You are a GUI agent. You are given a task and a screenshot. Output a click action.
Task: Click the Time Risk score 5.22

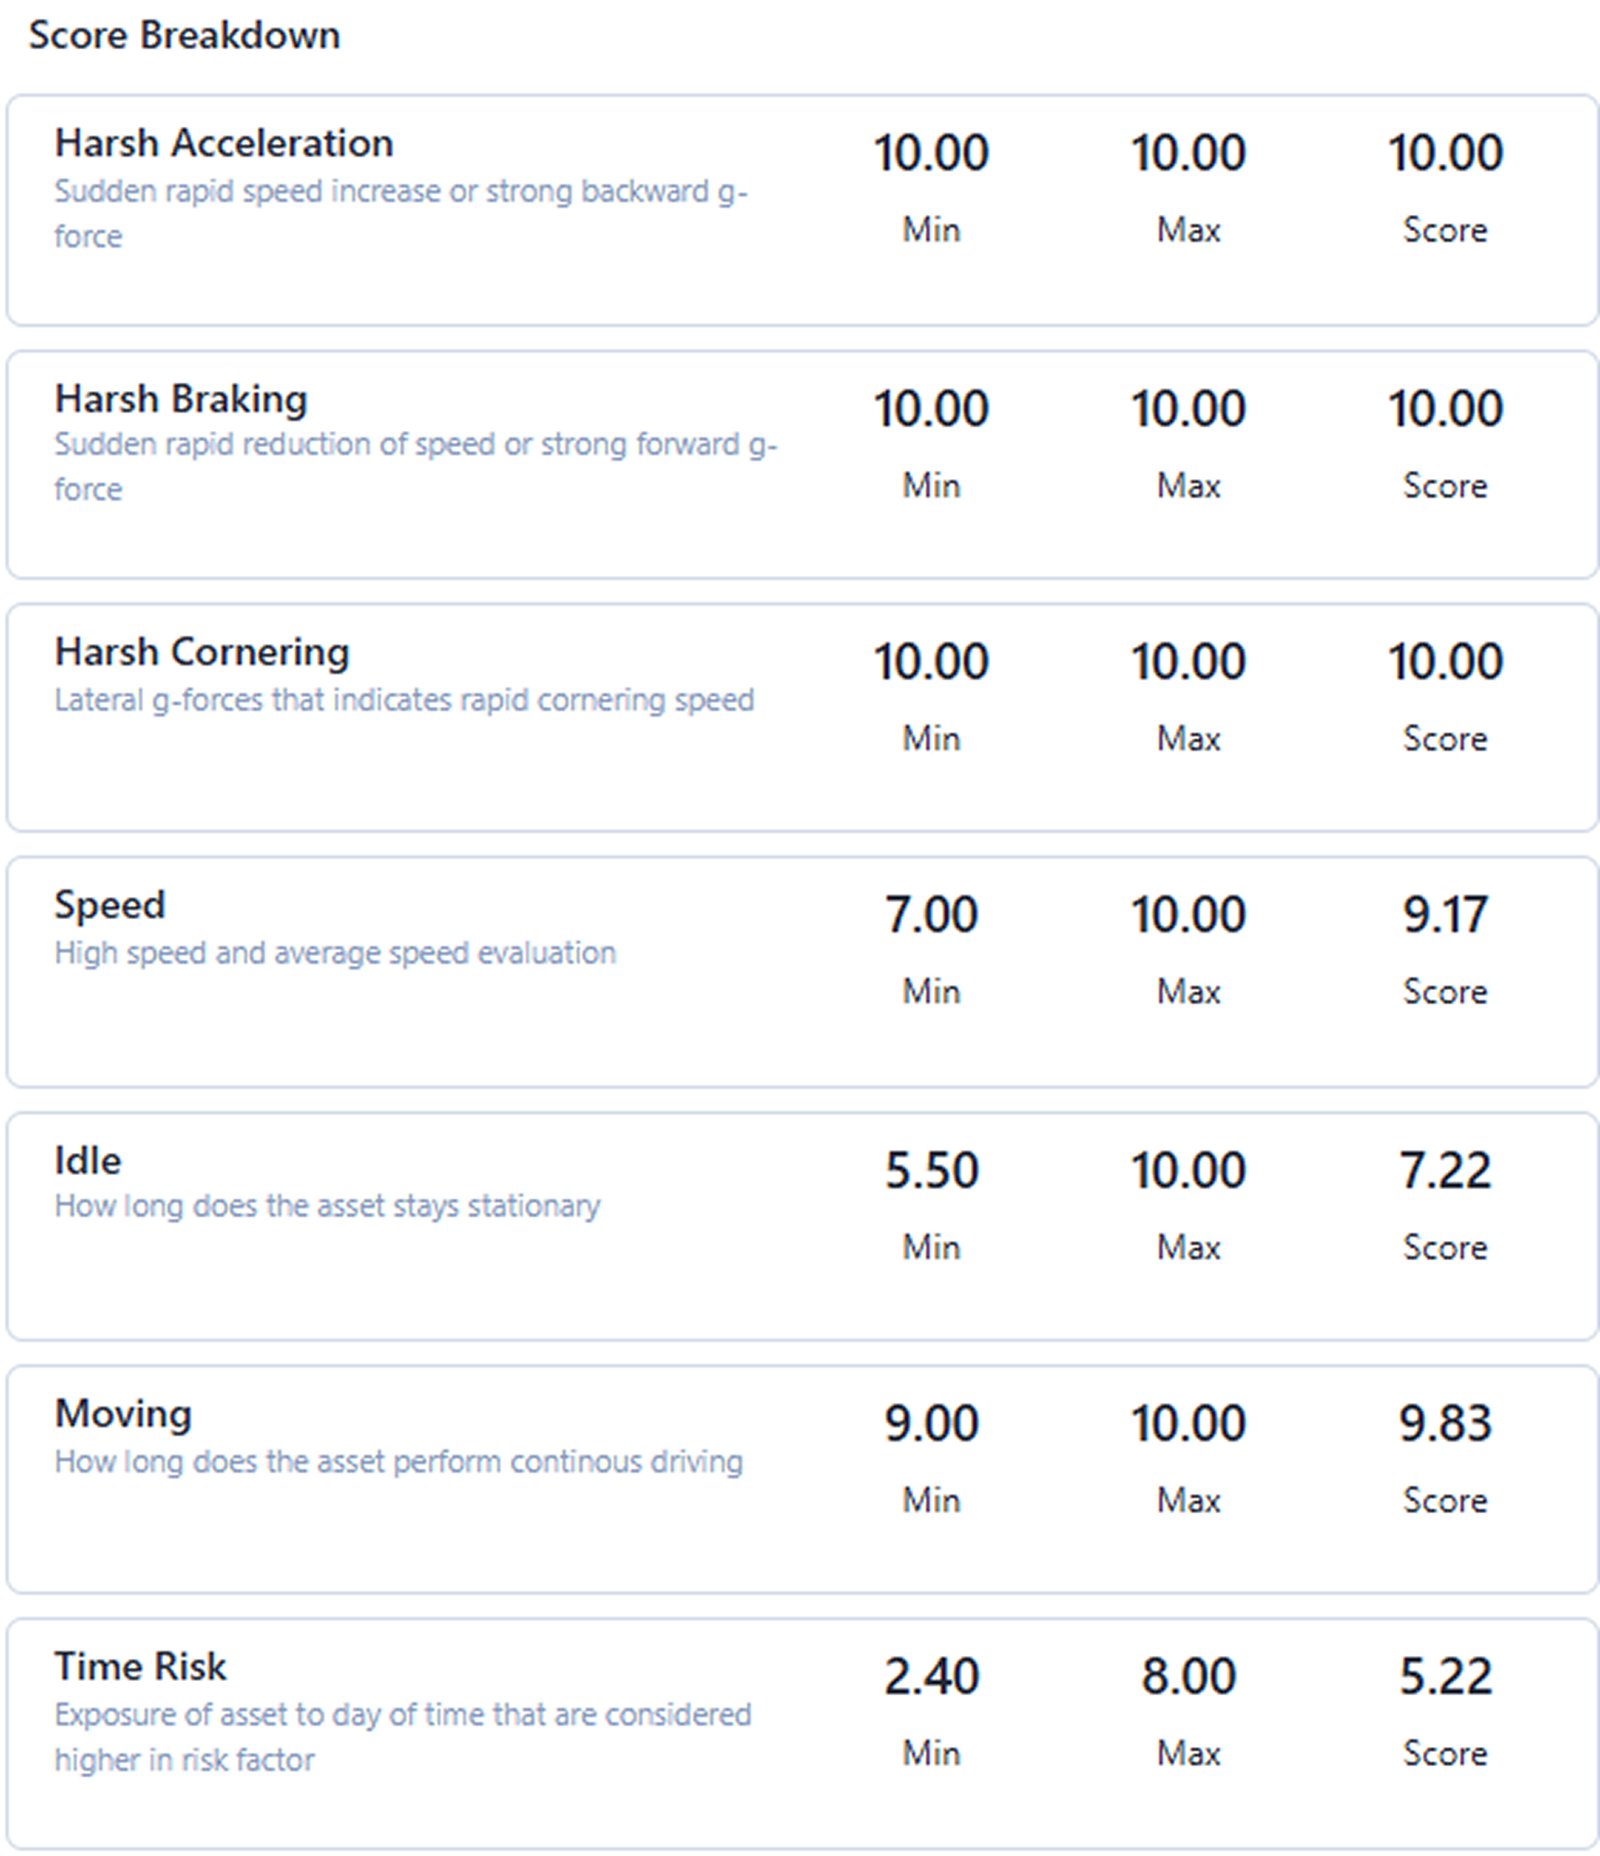pos(1445,1677)
